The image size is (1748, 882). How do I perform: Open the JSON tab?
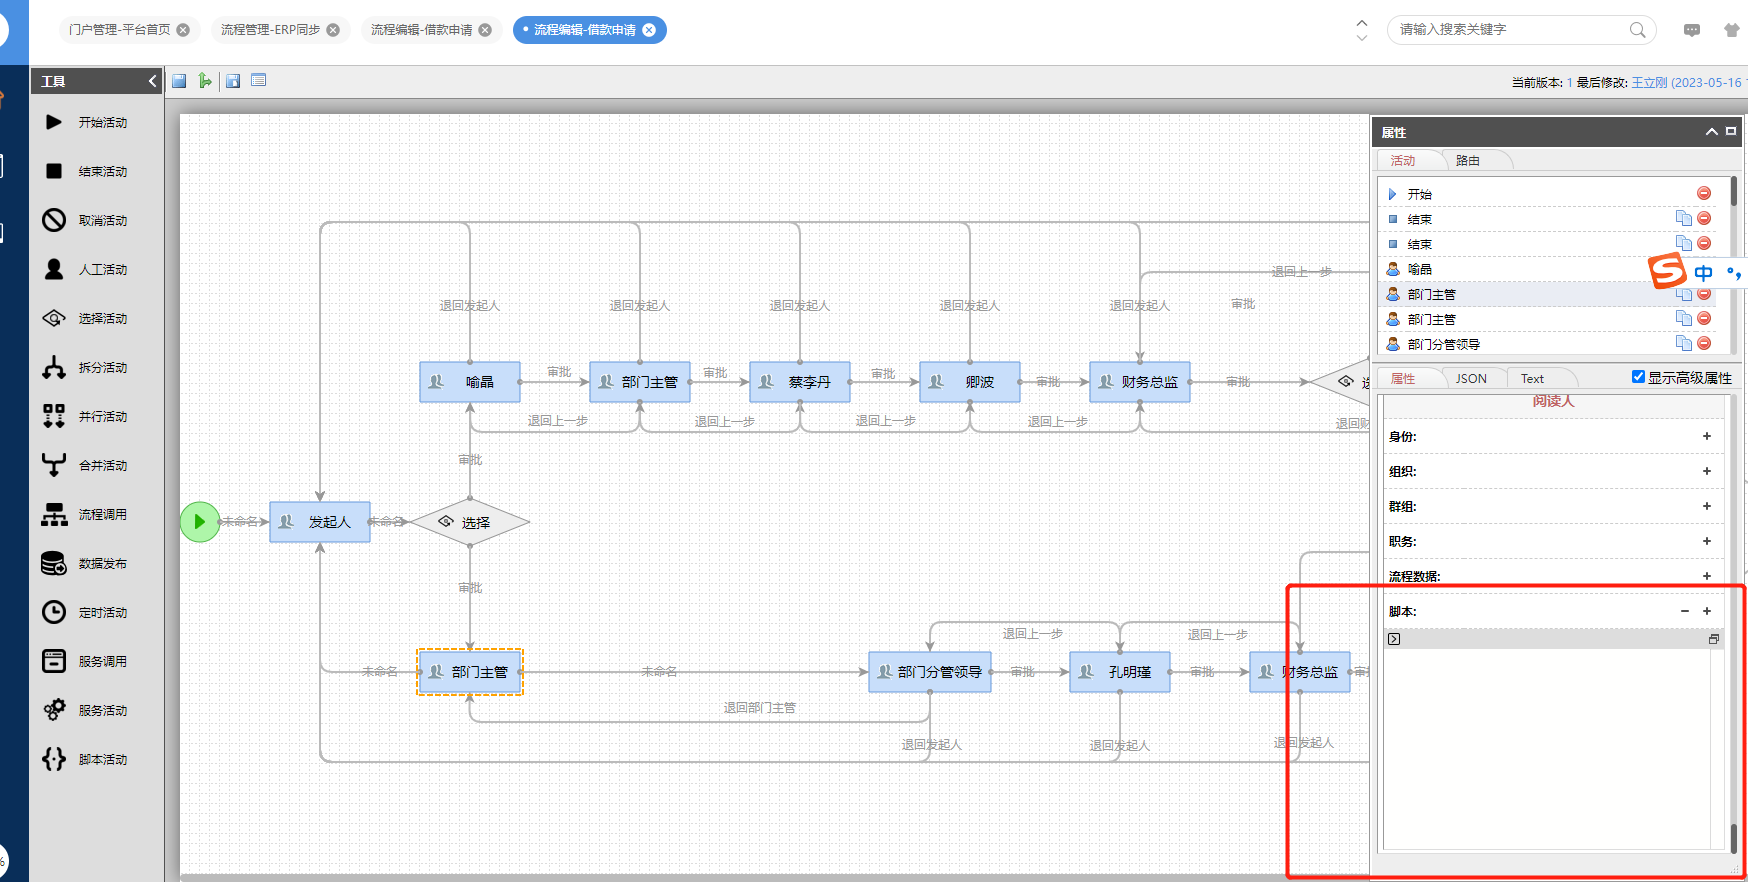pyautogui.click(x=1471, y=378)
